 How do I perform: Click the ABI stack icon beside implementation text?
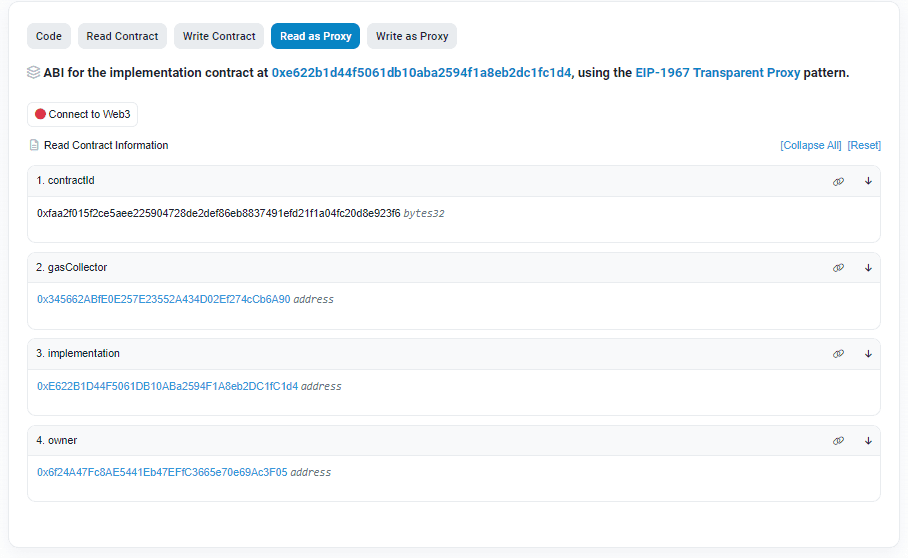[x=33, y=73]
